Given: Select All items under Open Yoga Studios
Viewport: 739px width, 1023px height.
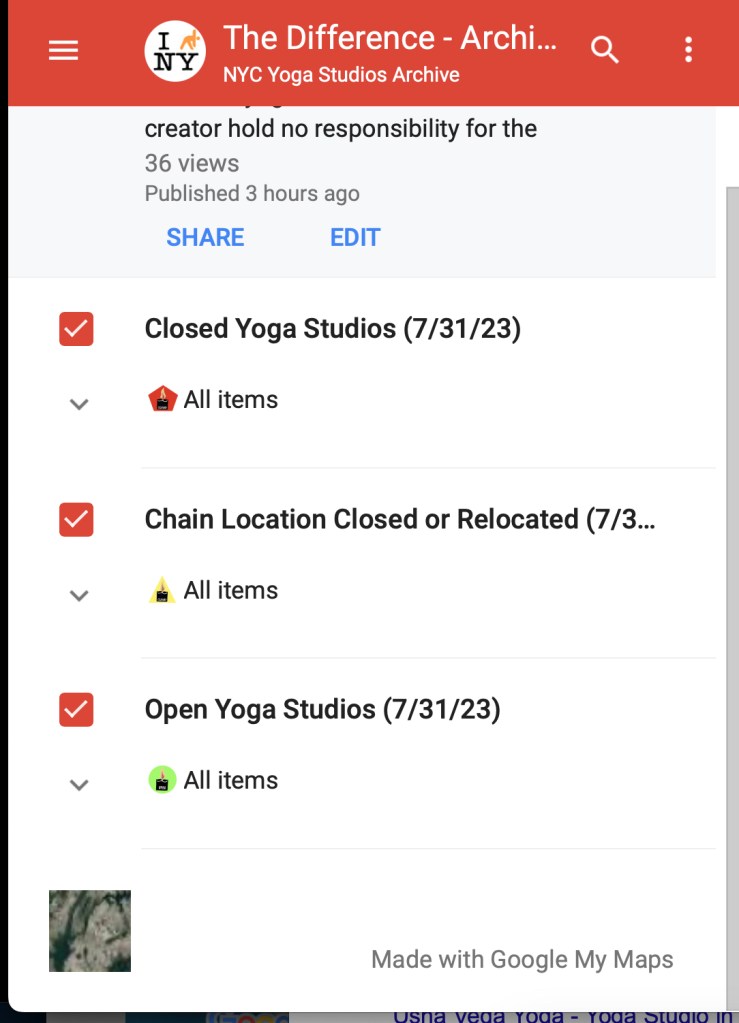Looking at the screenshot, I should pyautogui.click(x=230, y=780).
